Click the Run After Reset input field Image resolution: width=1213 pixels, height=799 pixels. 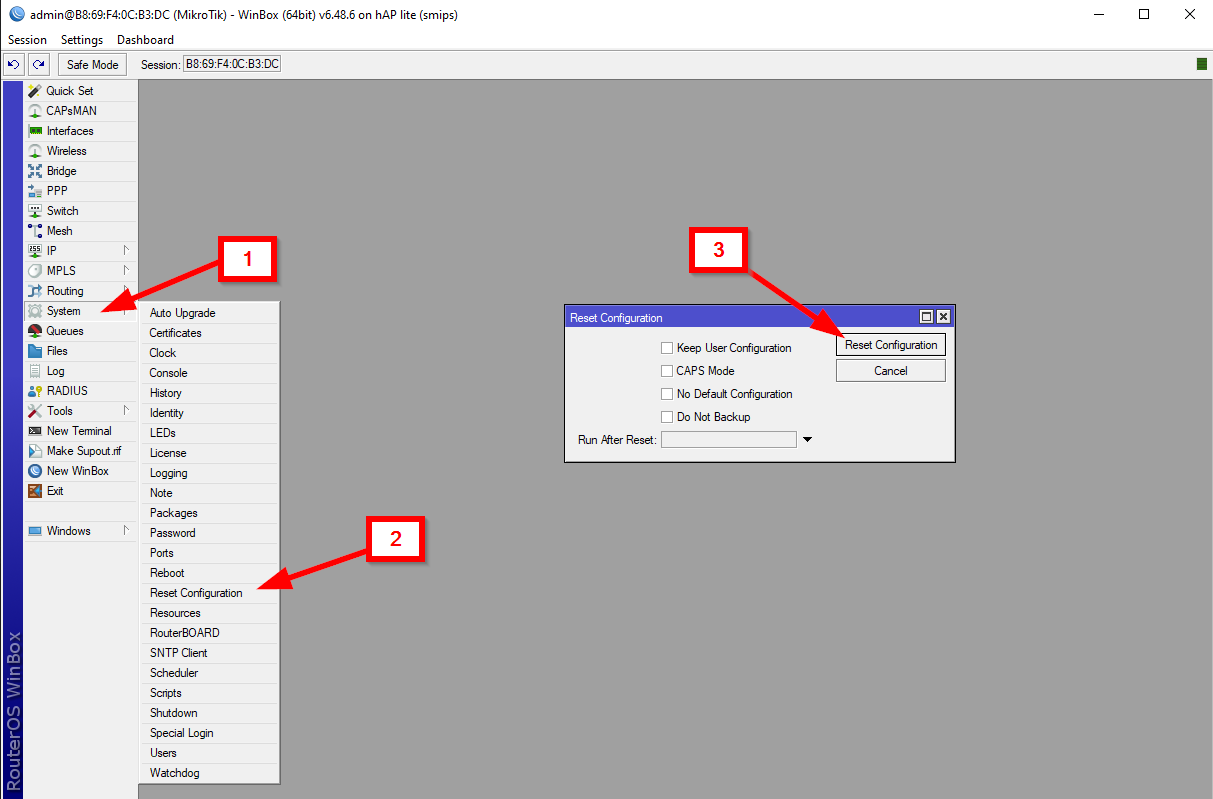(x=729, y=440)
